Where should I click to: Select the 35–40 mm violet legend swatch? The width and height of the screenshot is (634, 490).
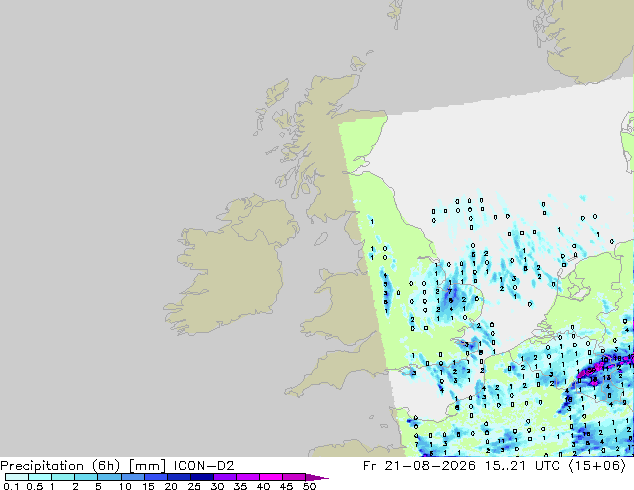248,477
